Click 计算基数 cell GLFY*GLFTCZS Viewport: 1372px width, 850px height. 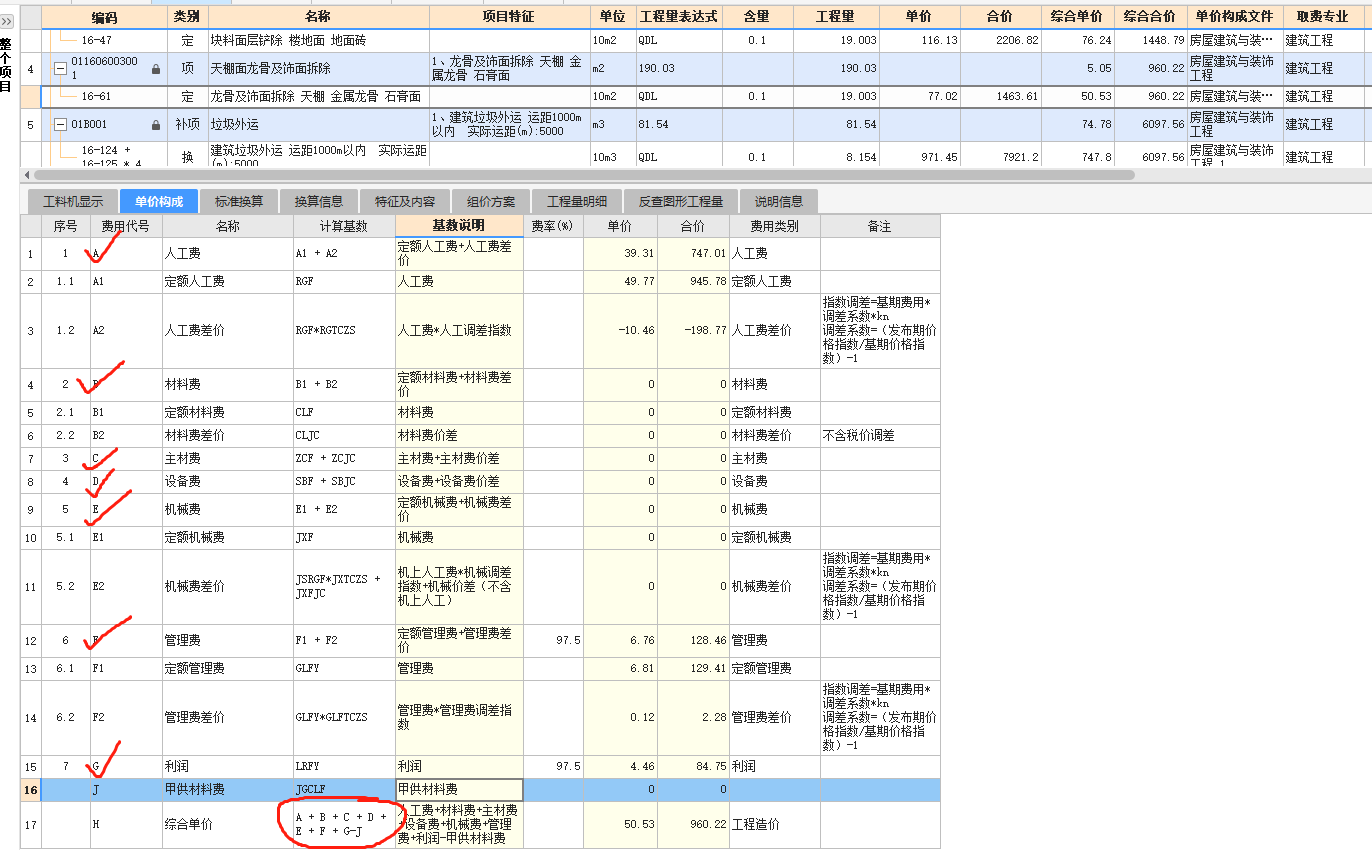[x=344, y=717]
